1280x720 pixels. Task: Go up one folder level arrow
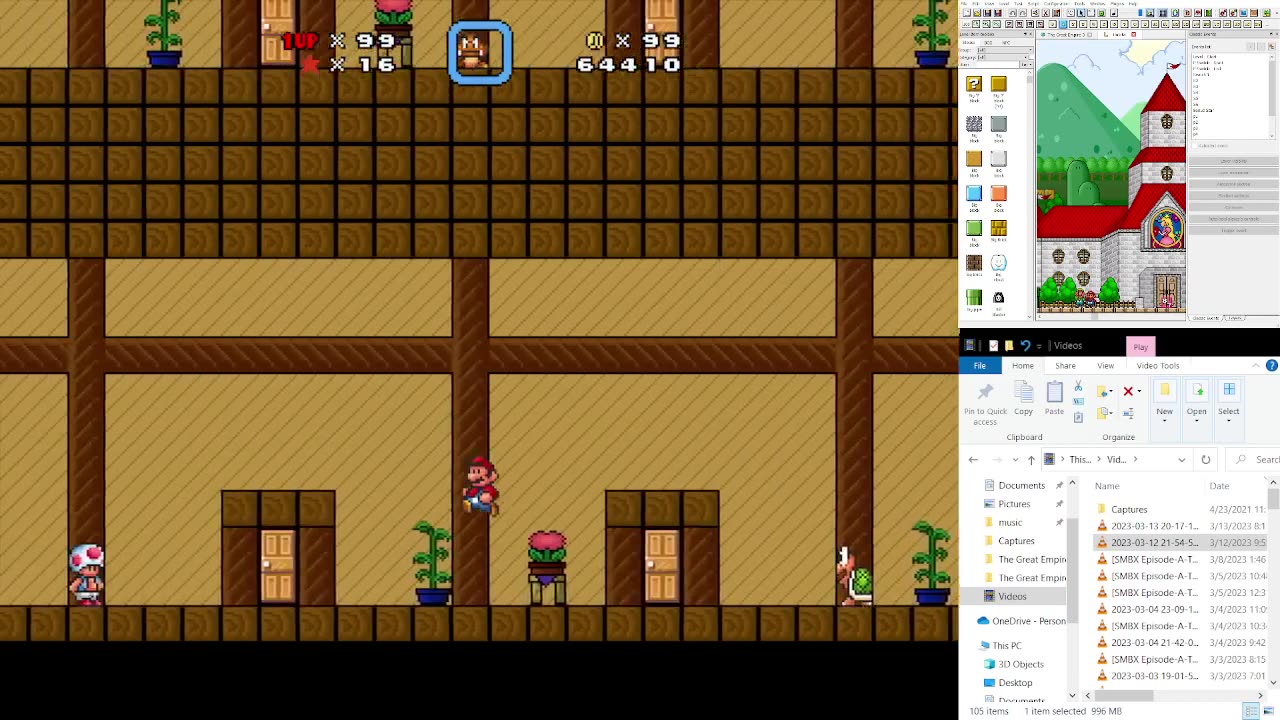1031,460
